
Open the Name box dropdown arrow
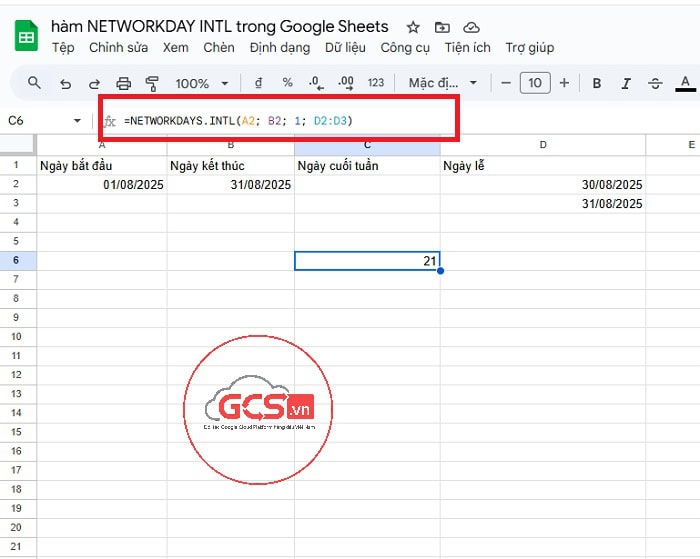click(78, 121)
